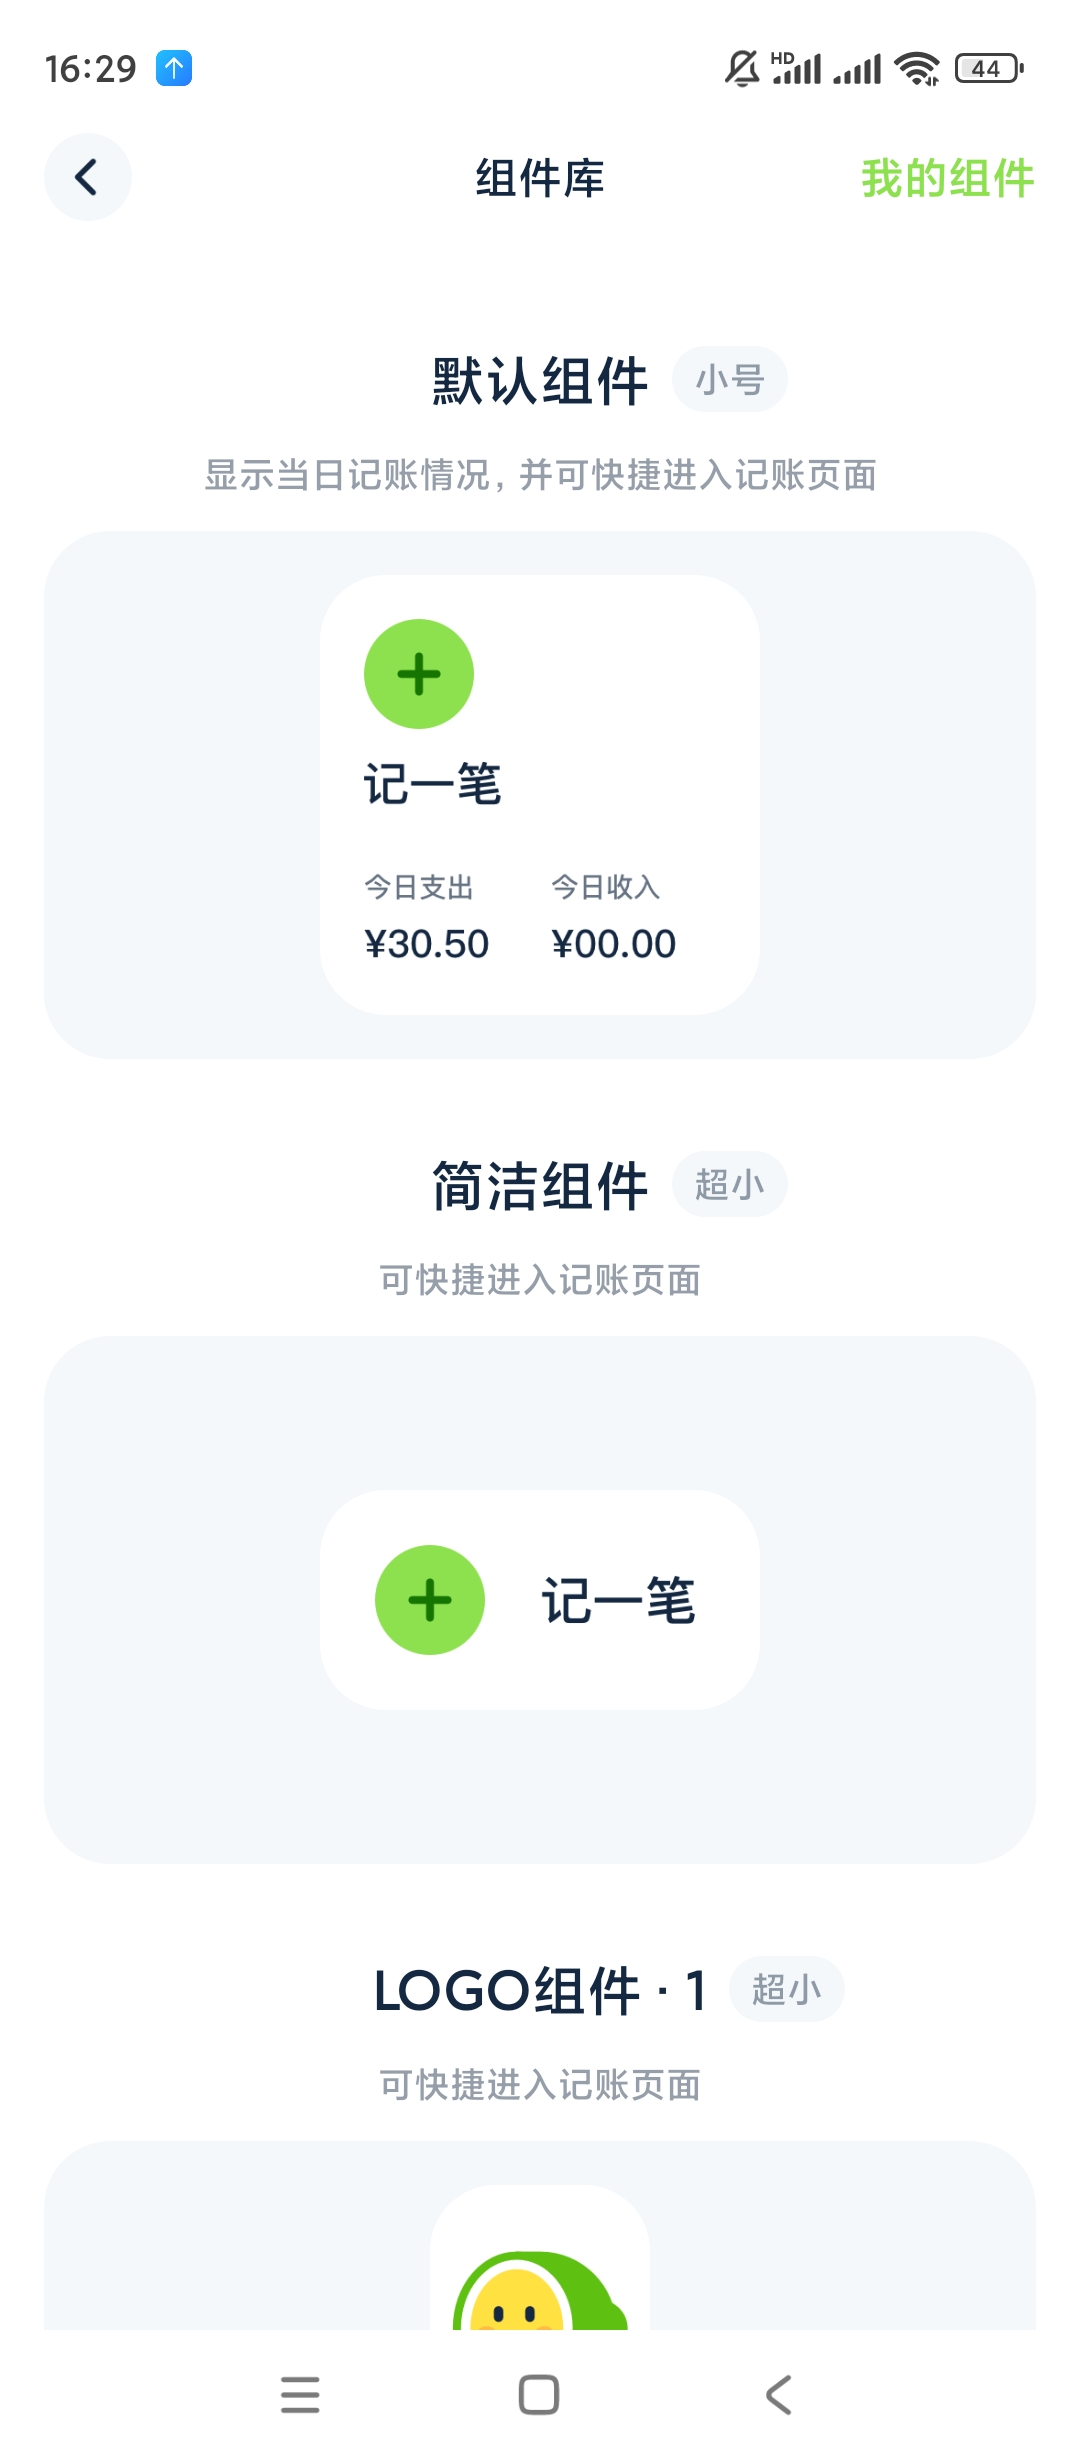Tap the 默认组件 section heading
Screen dimensions: 1080x2460
coord(540,381)
